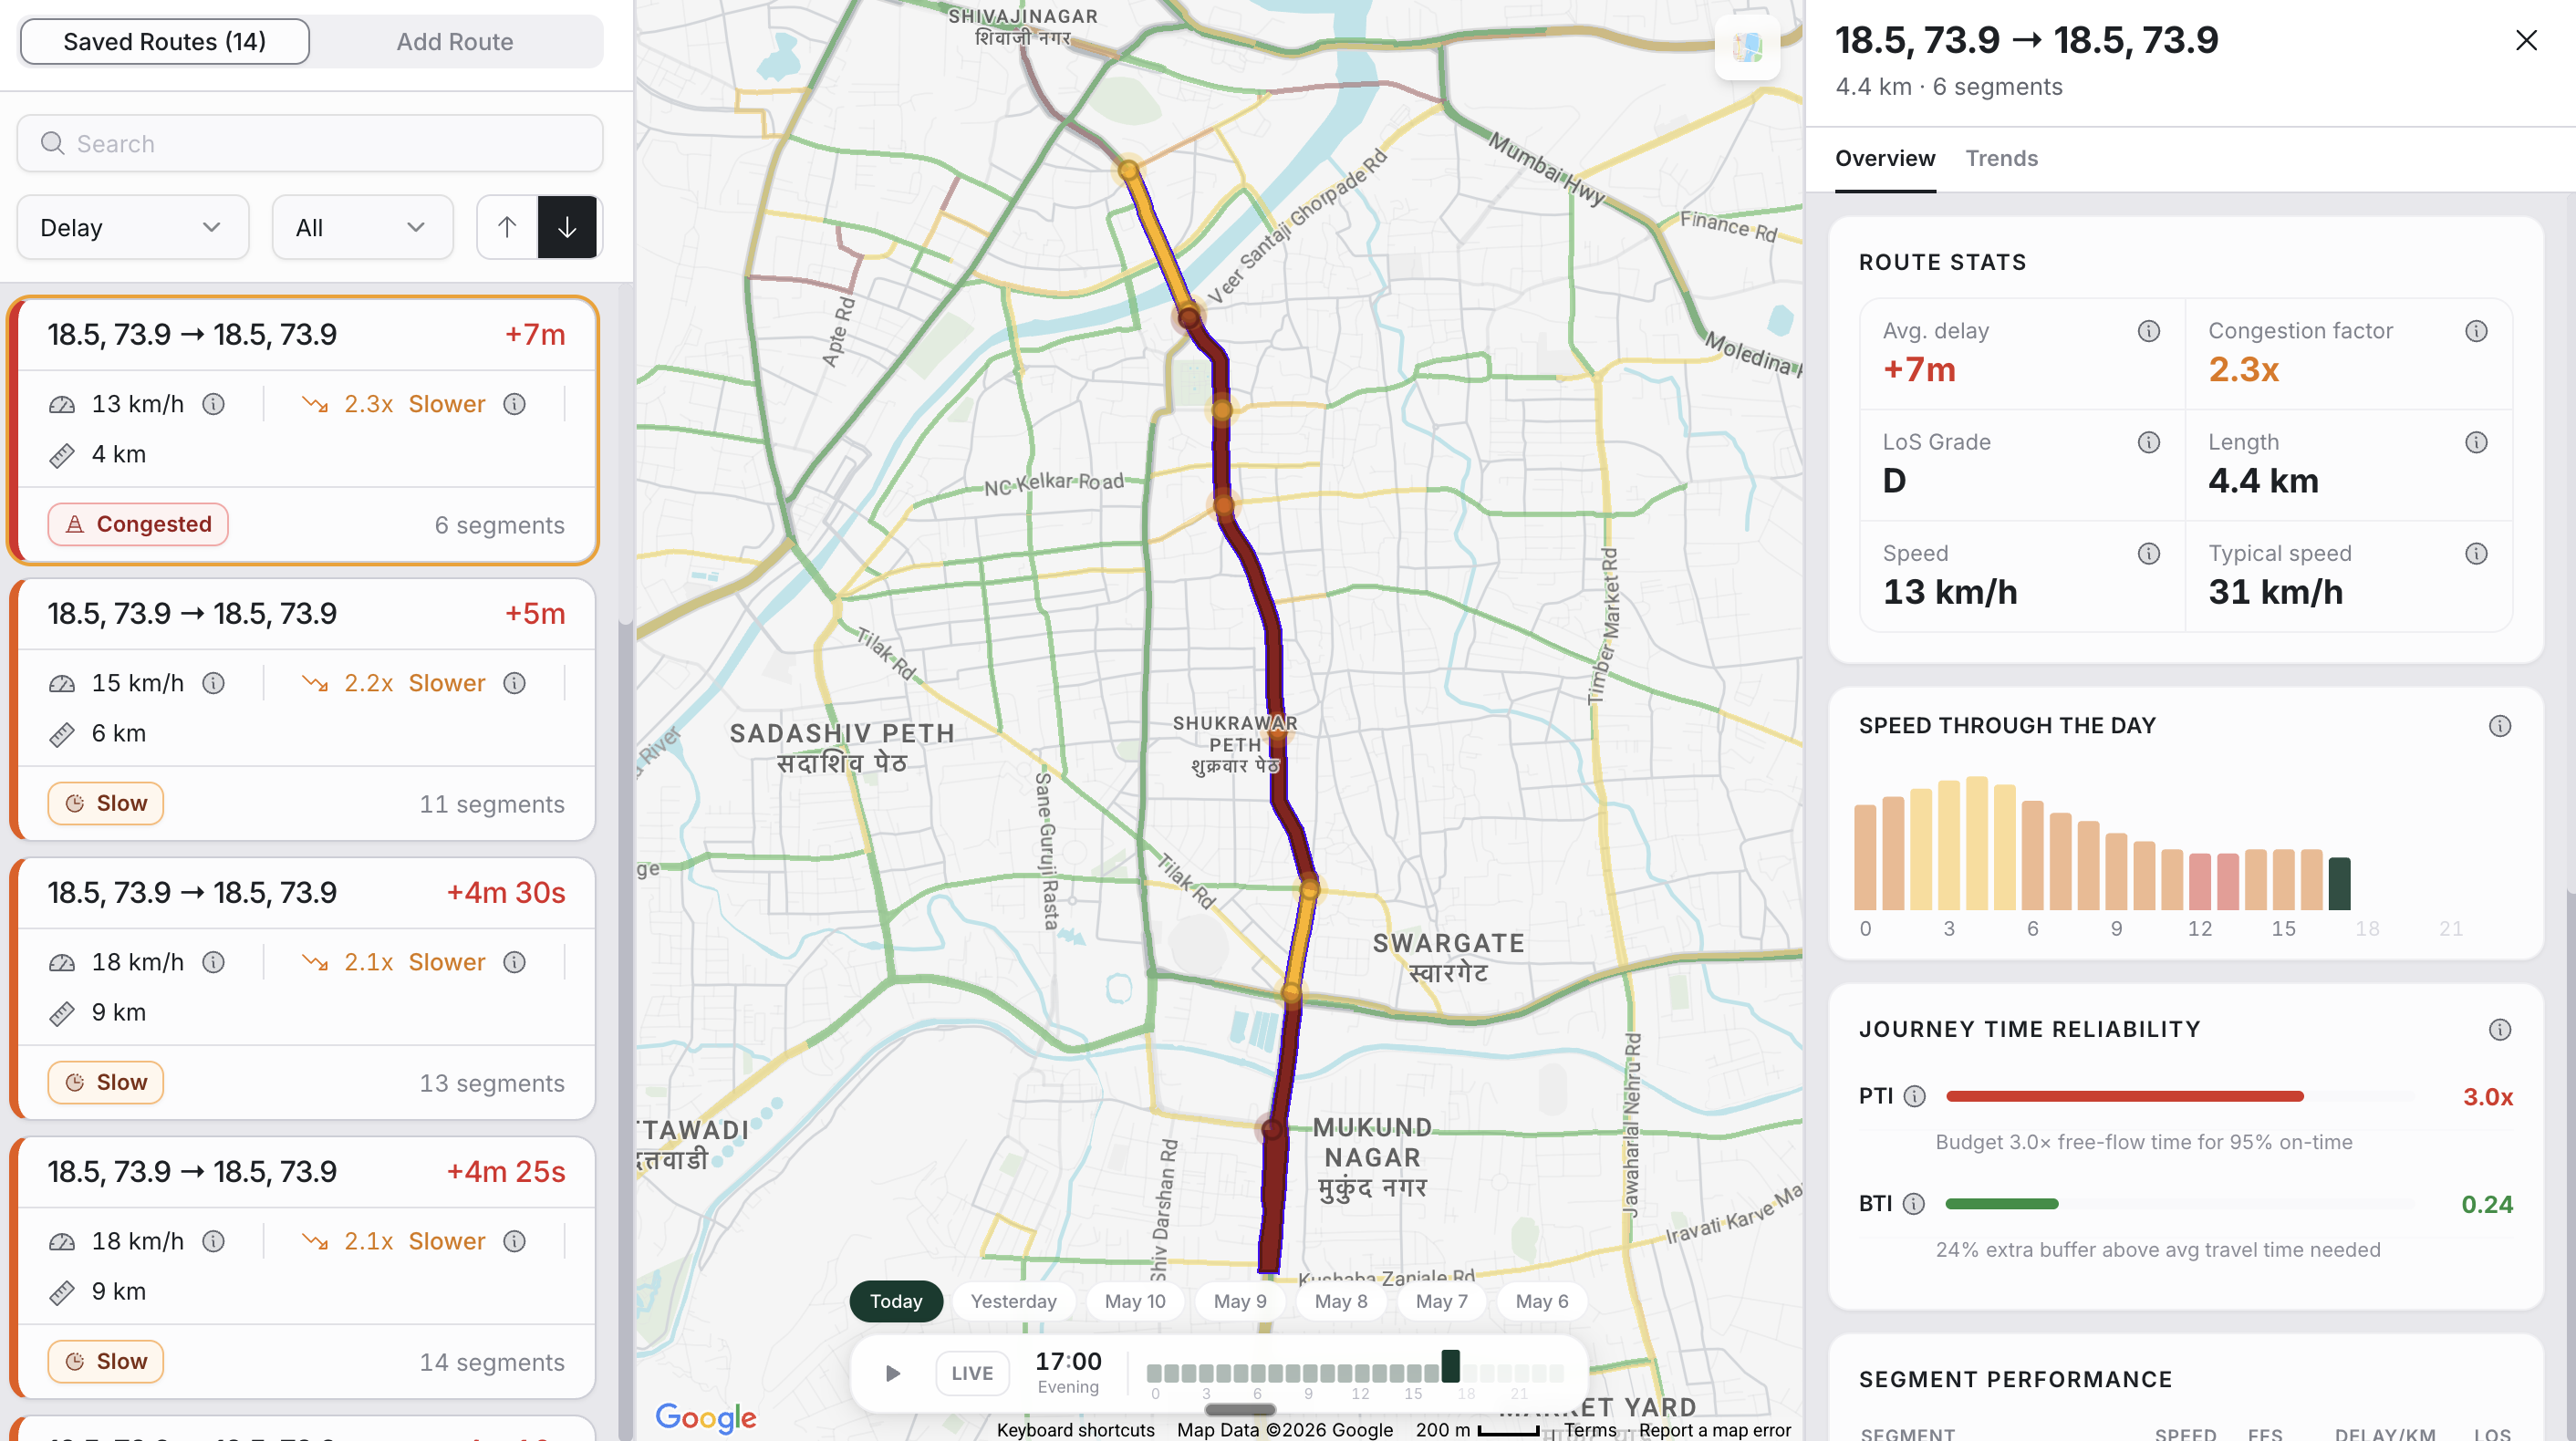2576x1441 pixels.
Task: Click the route Search field
Action: pos(310,143)
